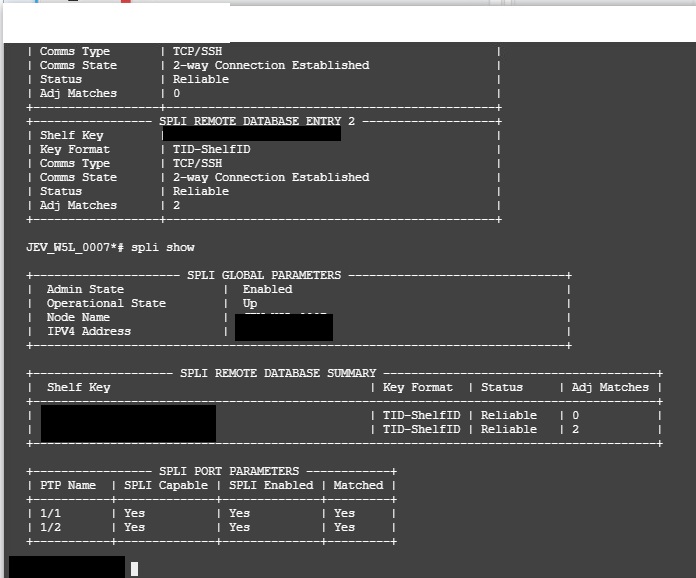Click SPLI Capable 'Yes' for port 1/1
Image resolution: width=696 pixels, height=578 pixels.
click(134, 513)
